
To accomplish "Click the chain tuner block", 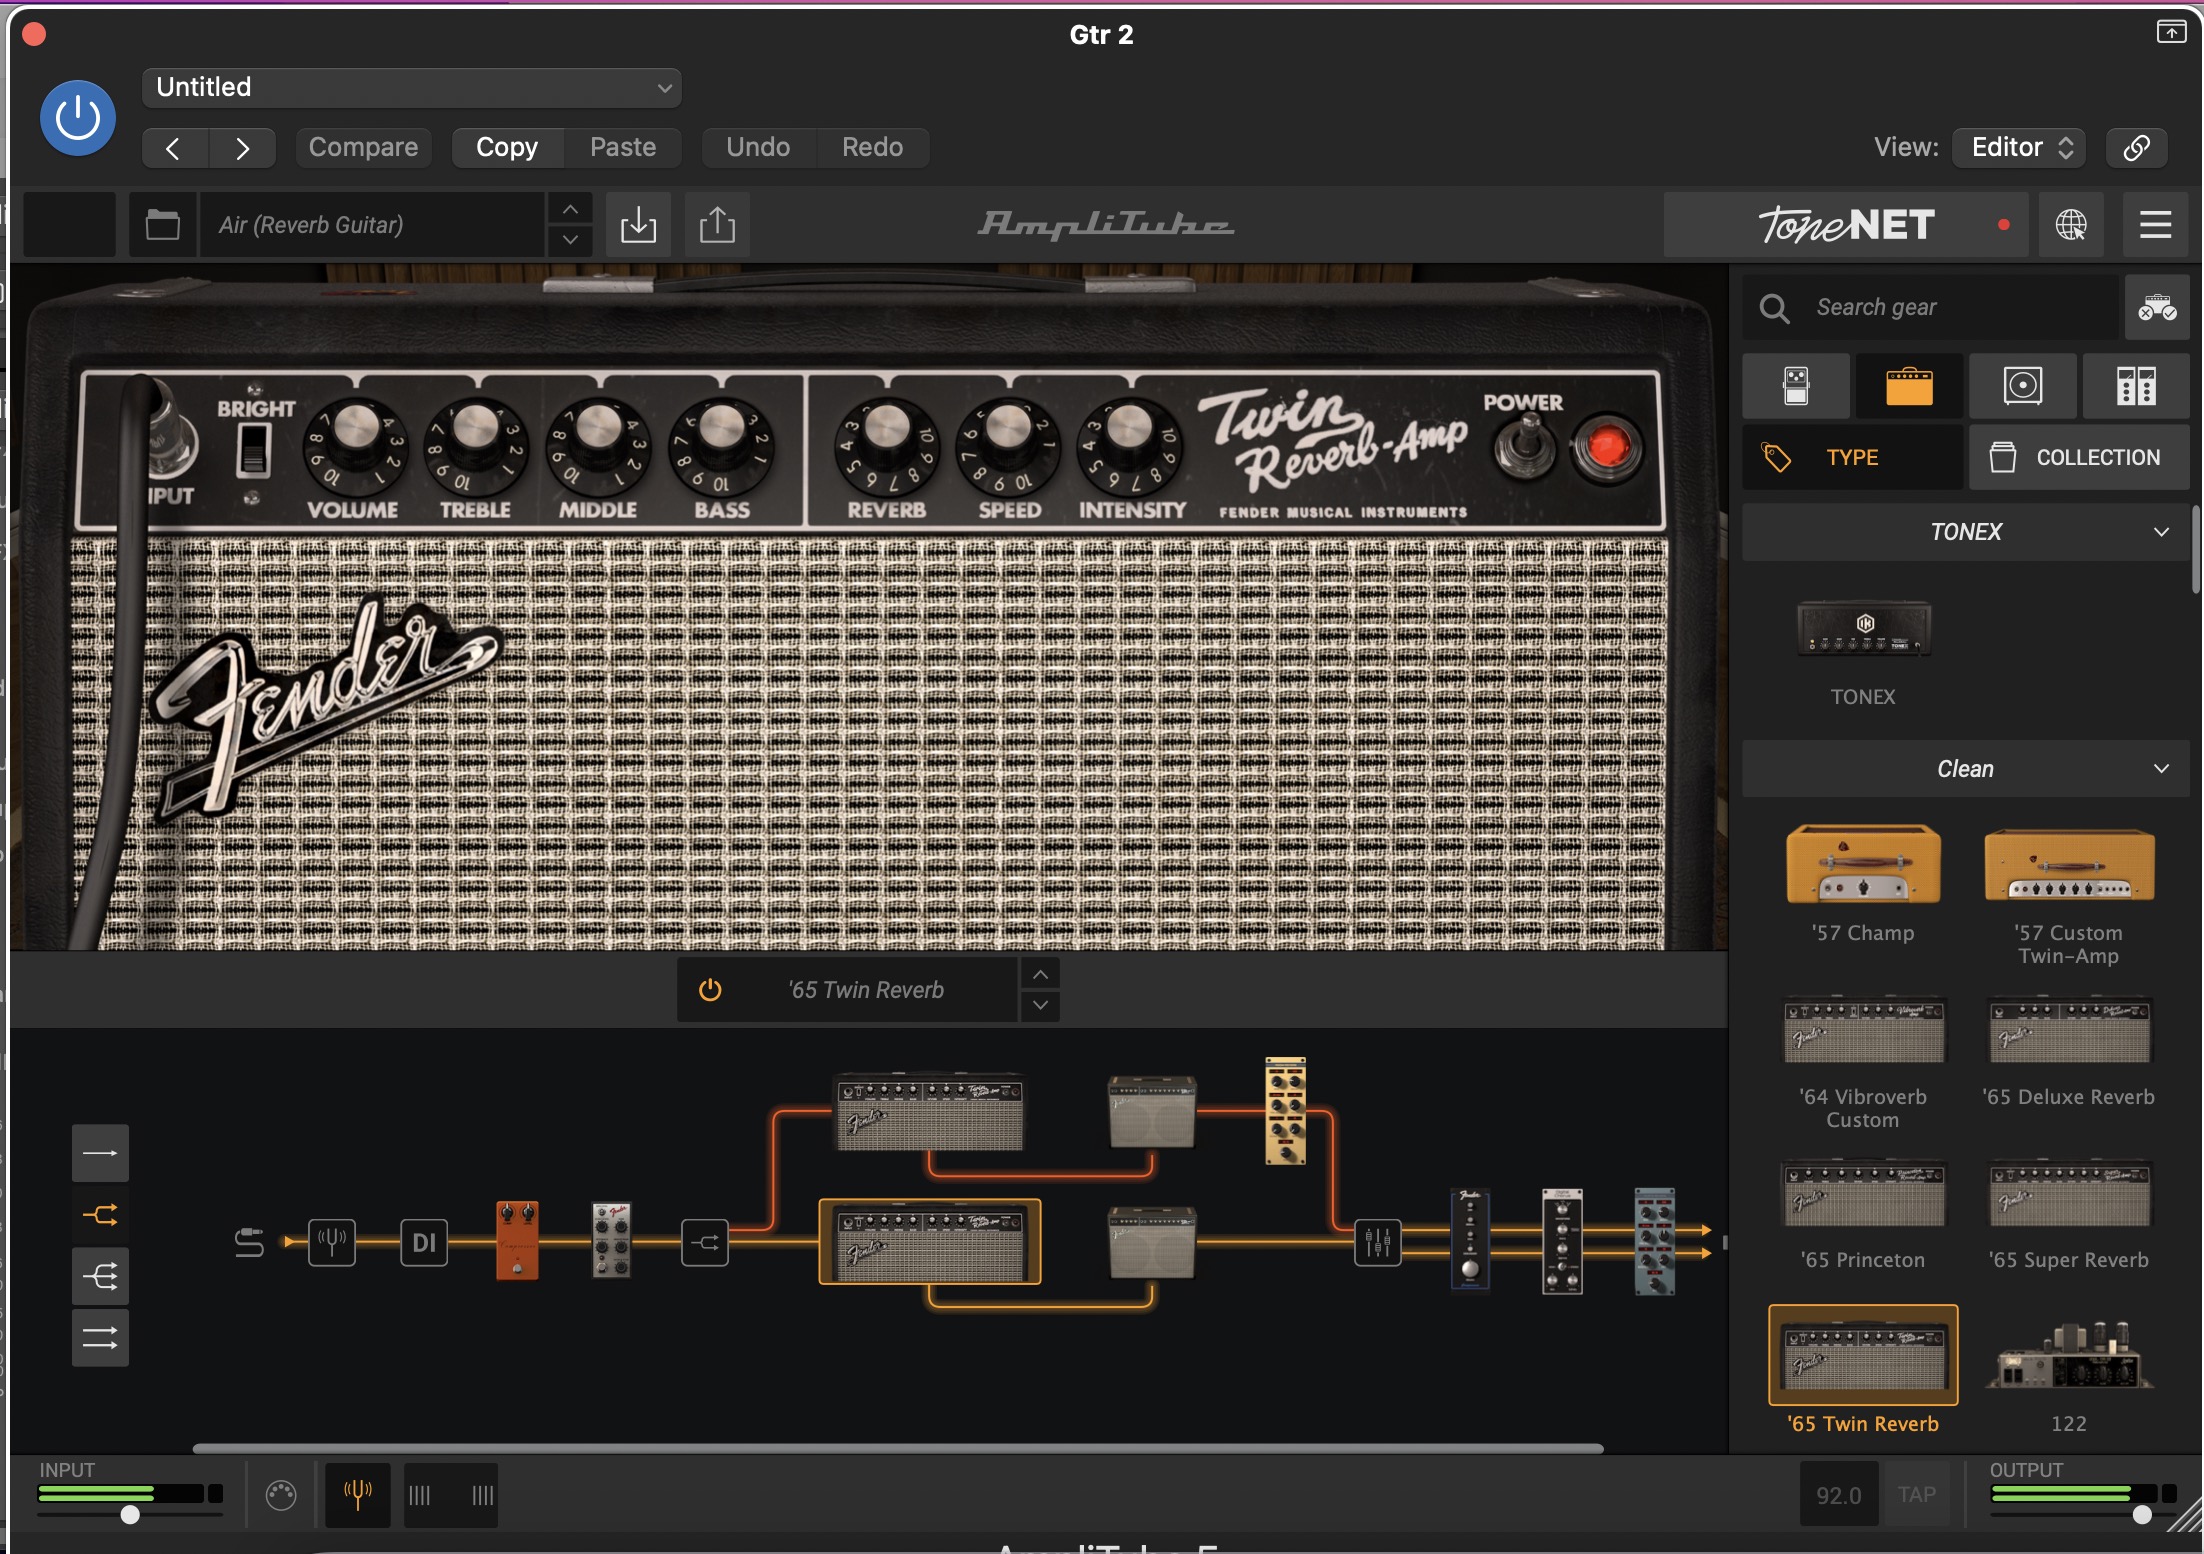I will [332, 1243].
